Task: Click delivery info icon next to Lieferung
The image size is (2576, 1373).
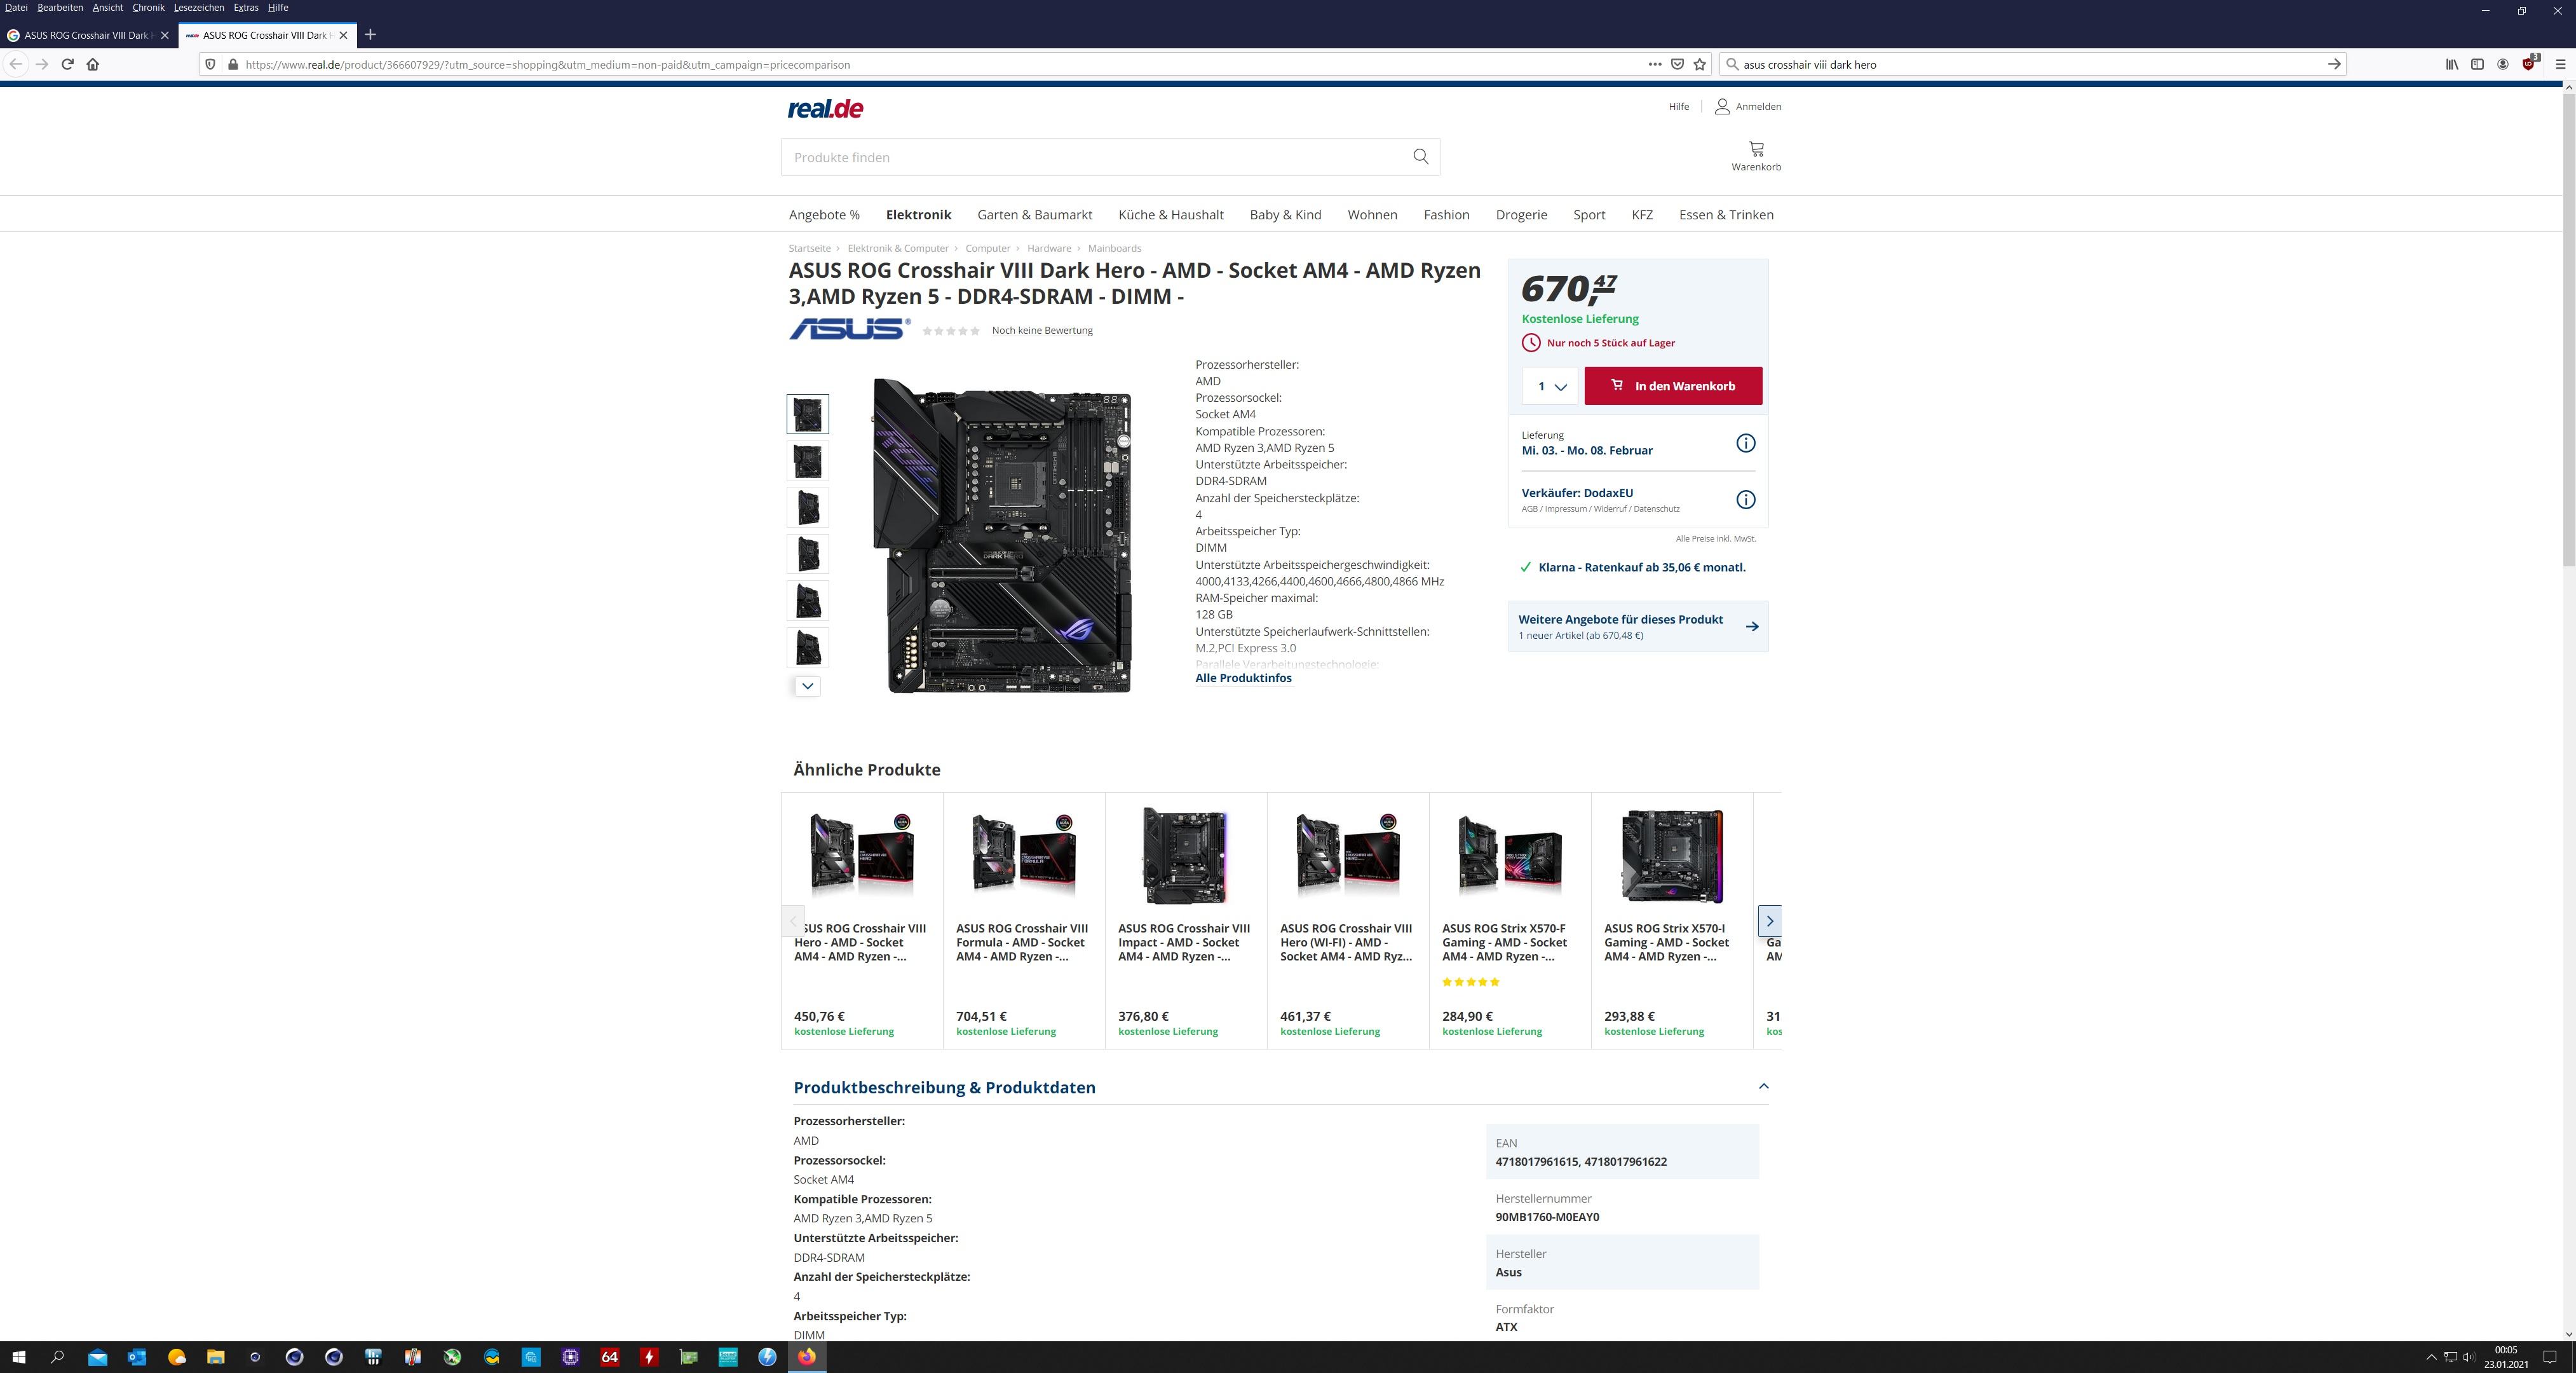Action: [1745, 443]
